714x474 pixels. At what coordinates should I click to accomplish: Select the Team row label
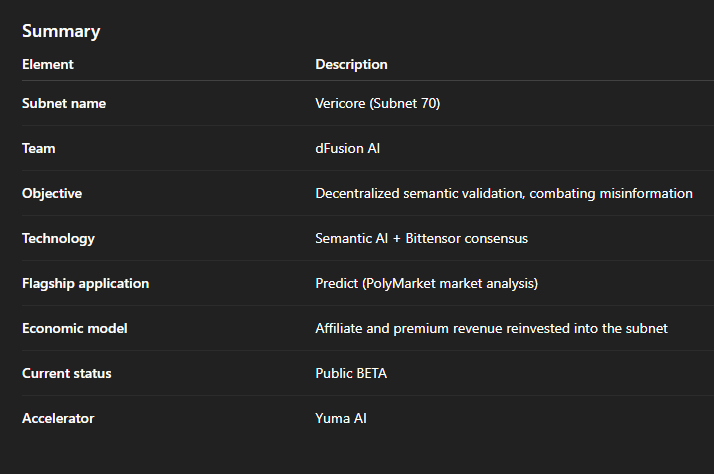pyautogui.click(x=38, y=148)
